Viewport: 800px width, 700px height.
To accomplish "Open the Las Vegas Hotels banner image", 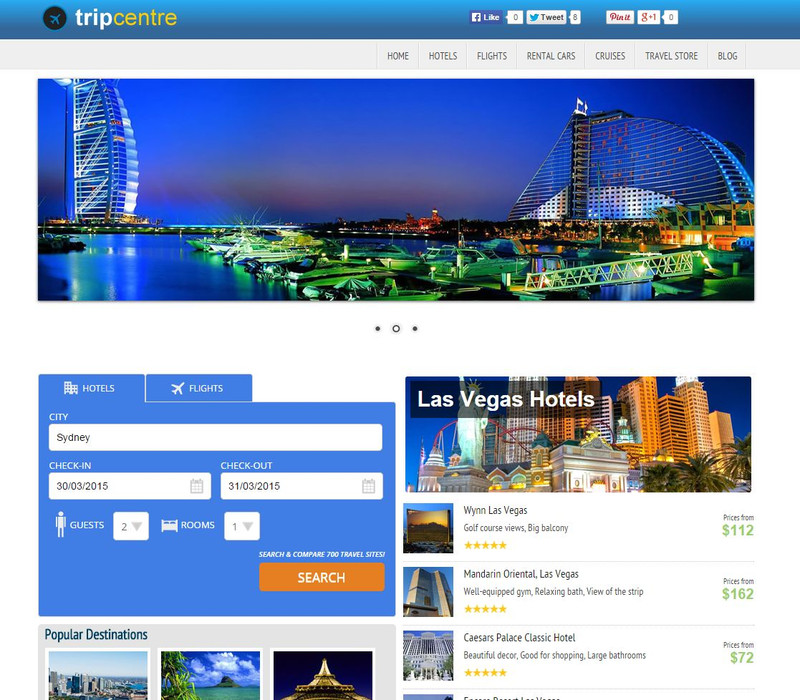I will [x=578, y=434].
